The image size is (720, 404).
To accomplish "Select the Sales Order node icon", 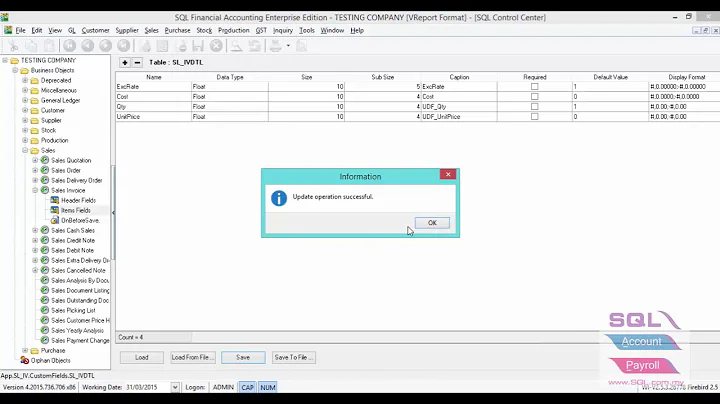I will point(45,170).
